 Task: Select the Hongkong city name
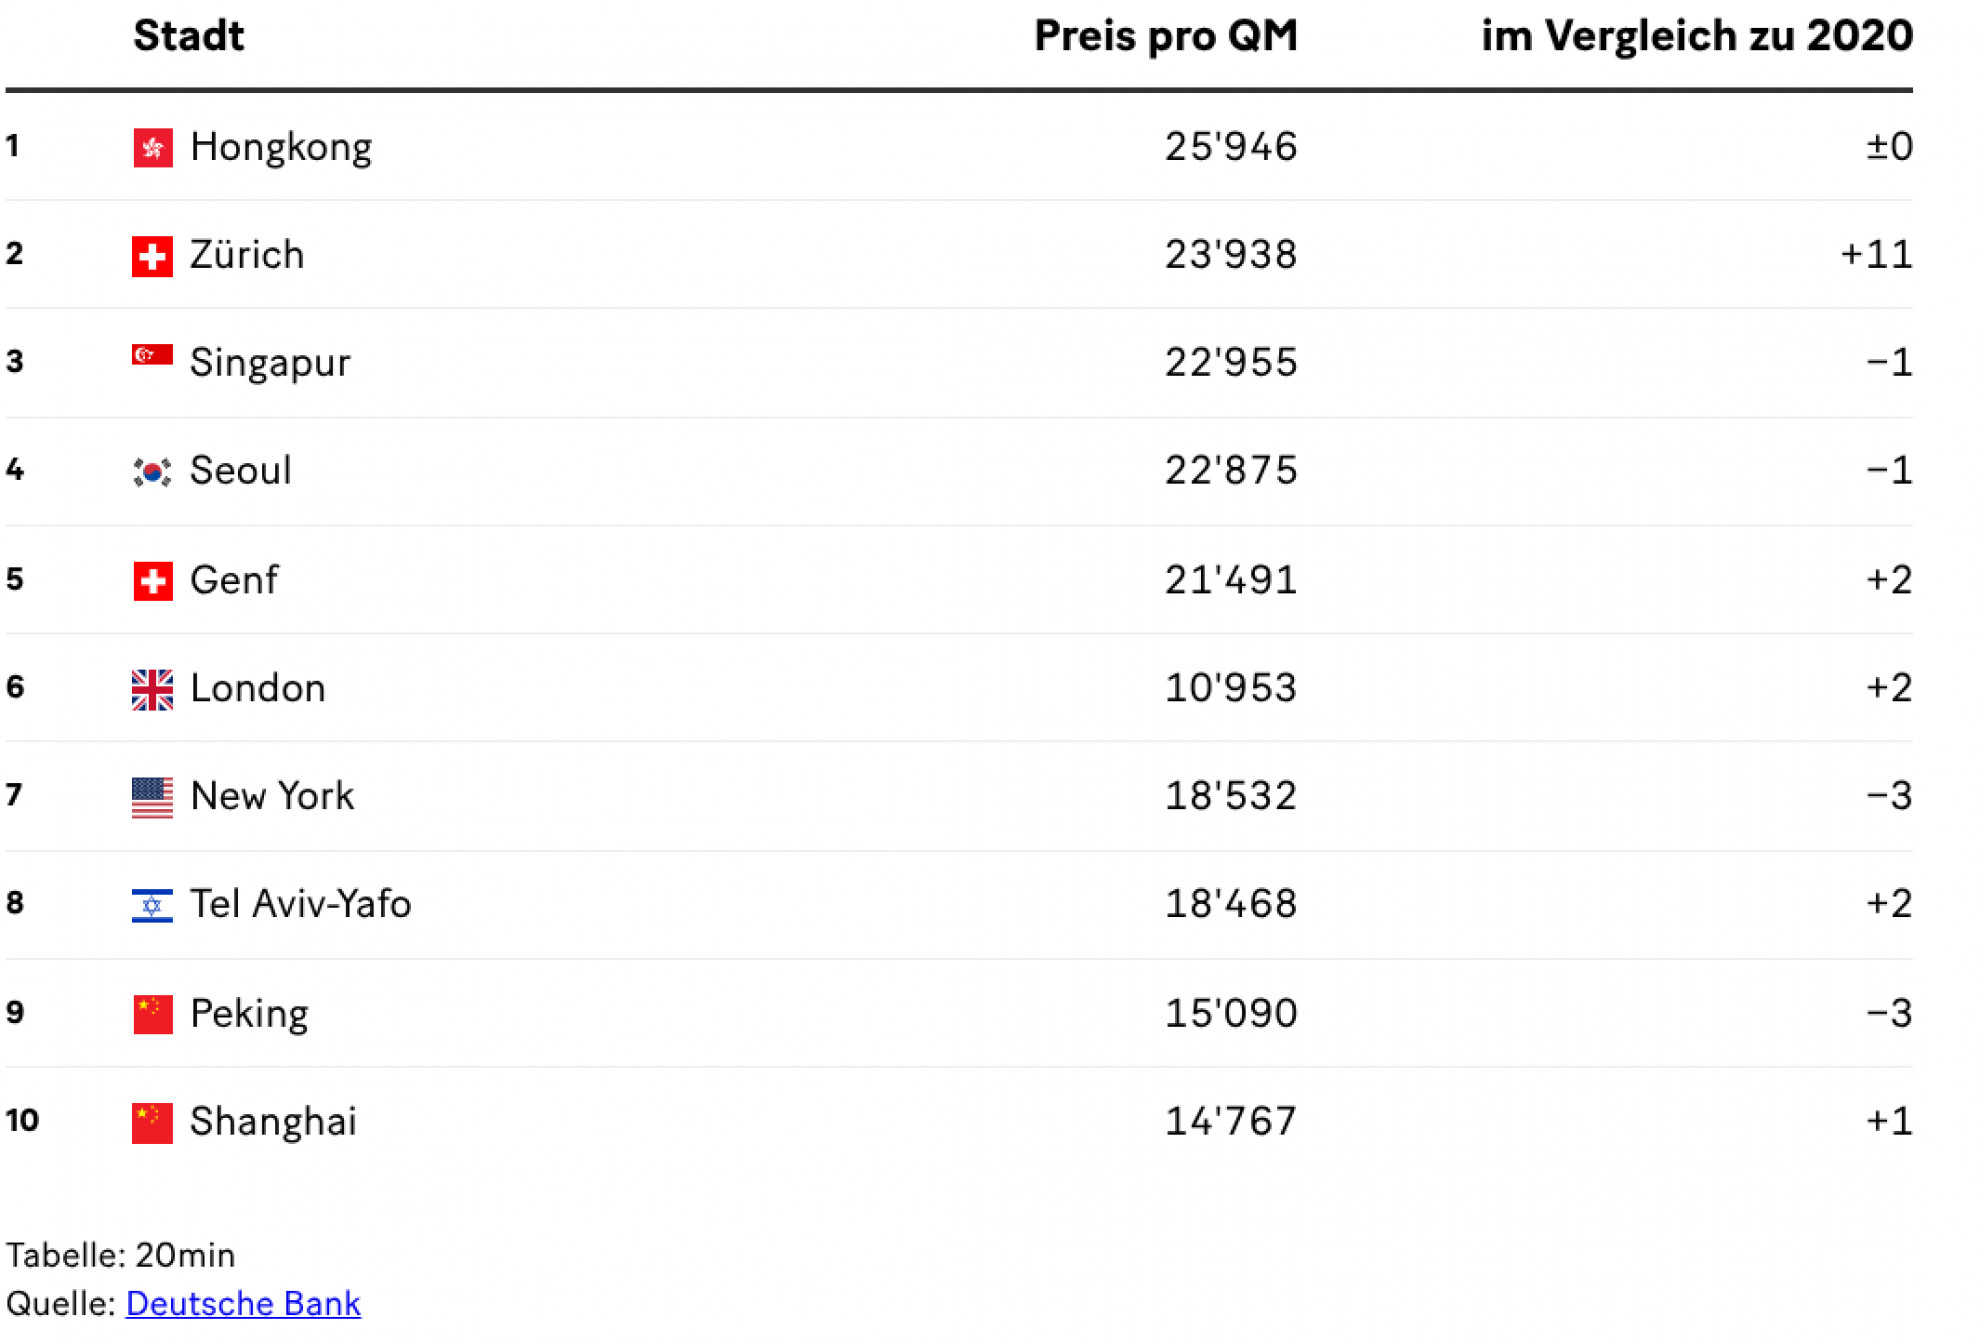[281, 148]
